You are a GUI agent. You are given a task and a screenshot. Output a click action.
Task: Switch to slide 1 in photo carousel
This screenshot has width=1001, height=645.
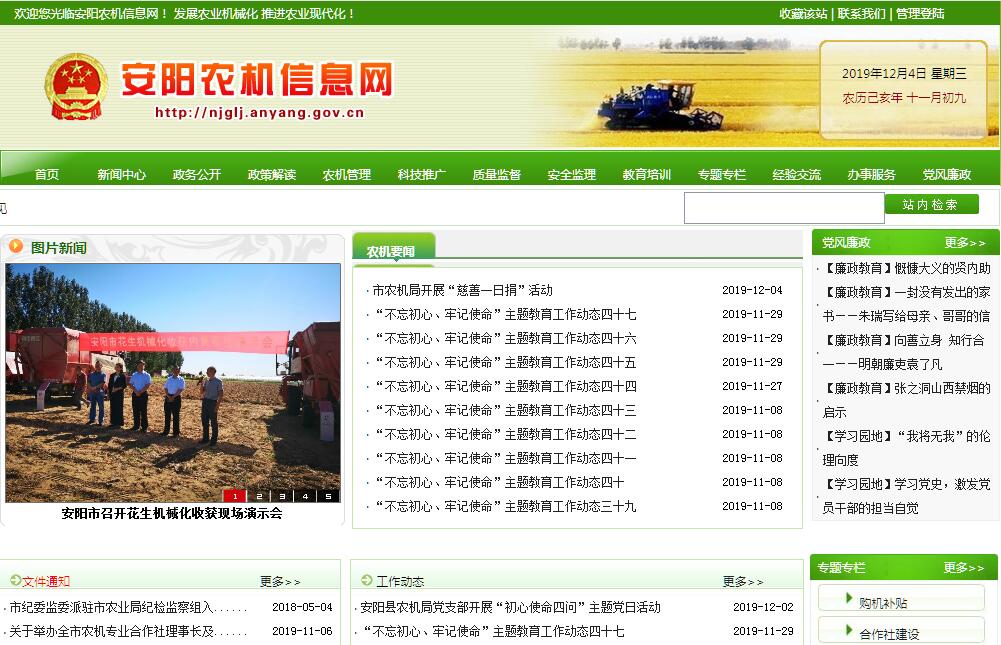[x=235, y=495]
